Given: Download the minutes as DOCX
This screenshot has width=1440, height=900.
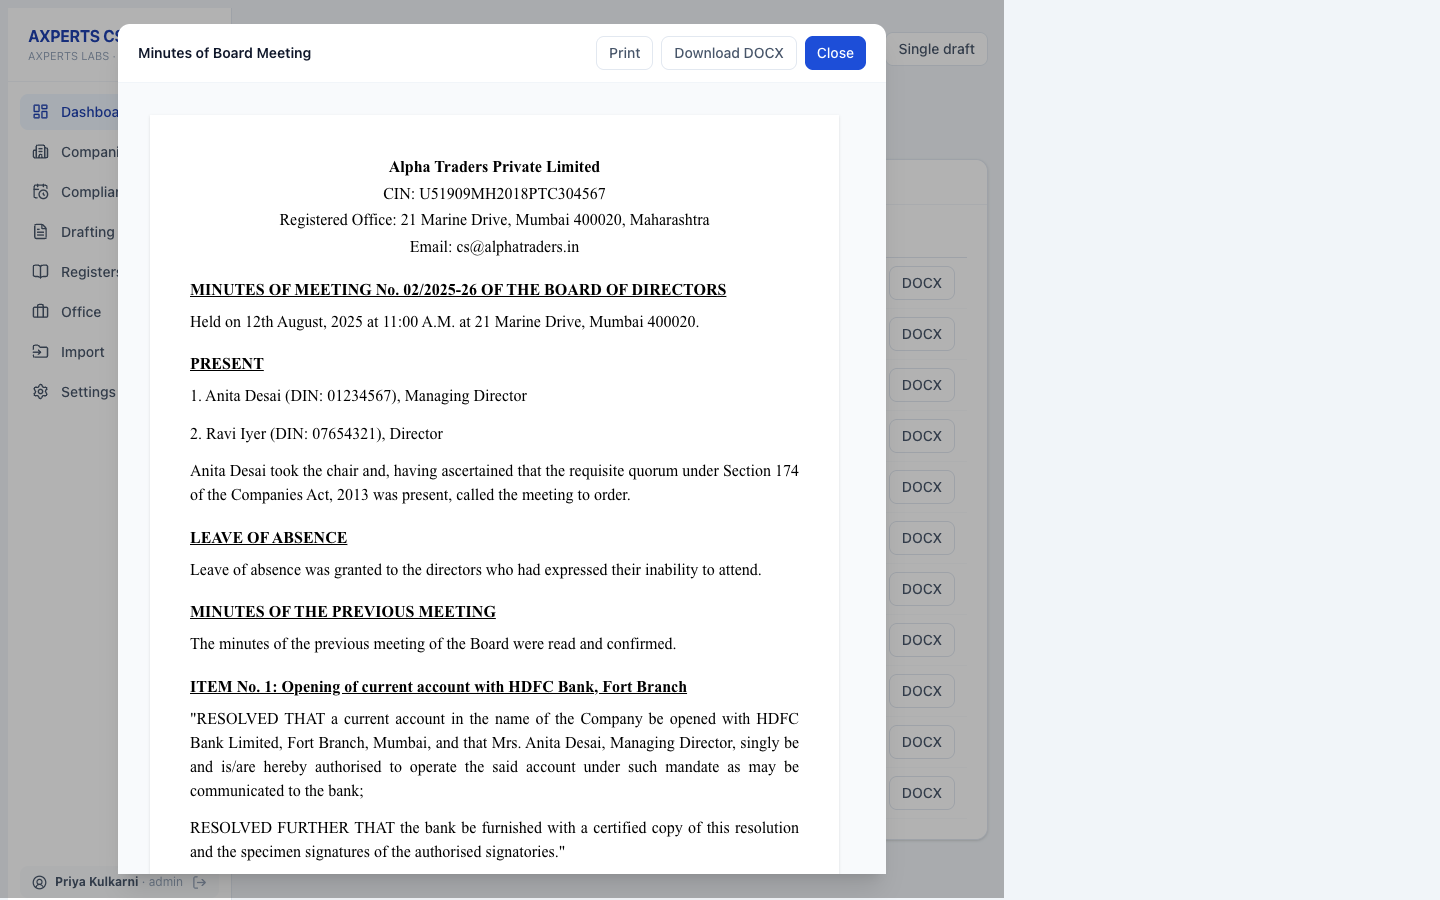Looking at the screenshot, I should click(728, 53).
